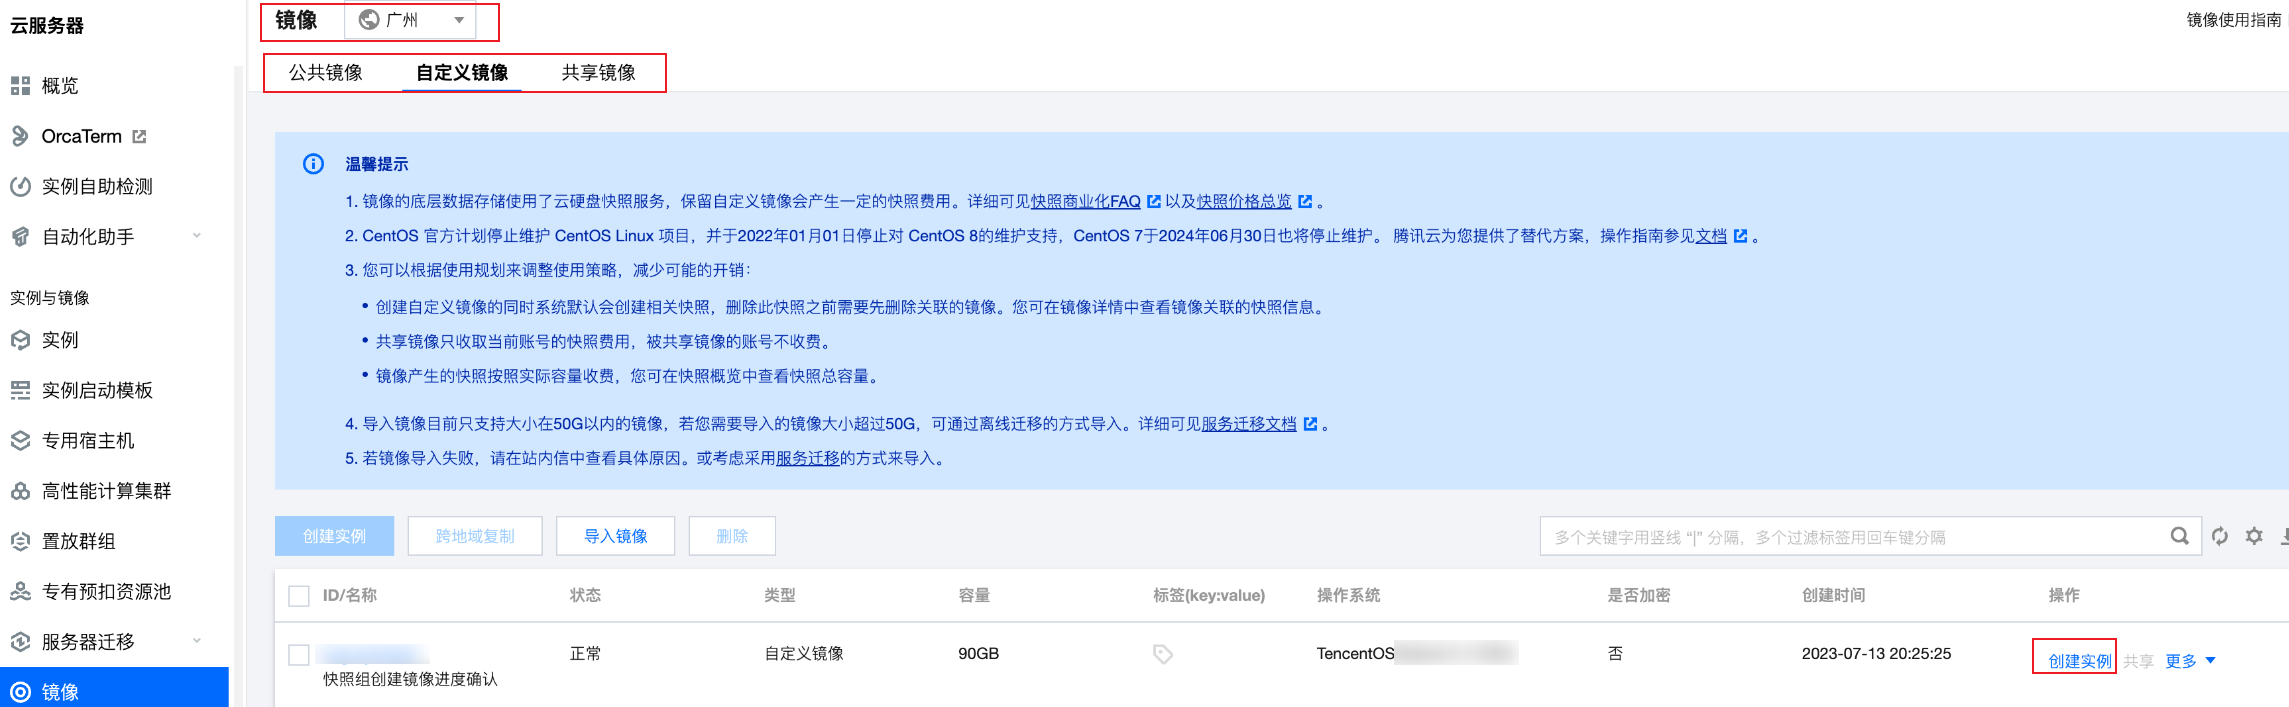The height and width of the screenshot is (707, 2289).
Task: Click the 正常 status cell
Action: (586, 654)
